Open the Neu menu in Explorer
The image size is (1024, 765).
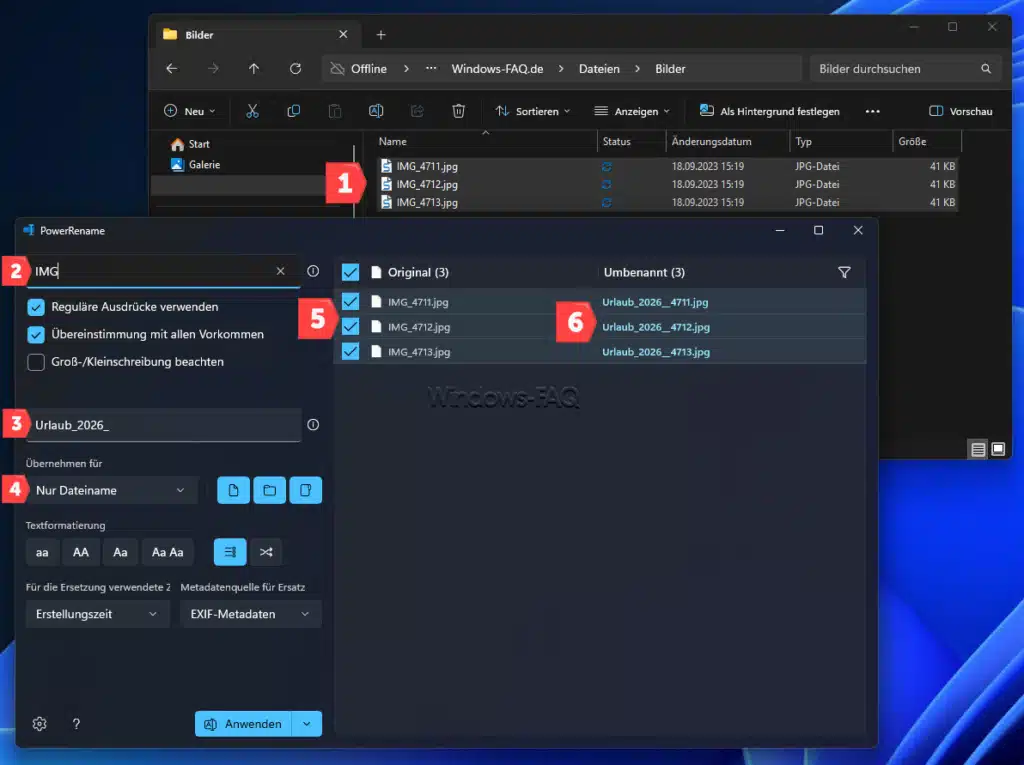tap(189, 111)
